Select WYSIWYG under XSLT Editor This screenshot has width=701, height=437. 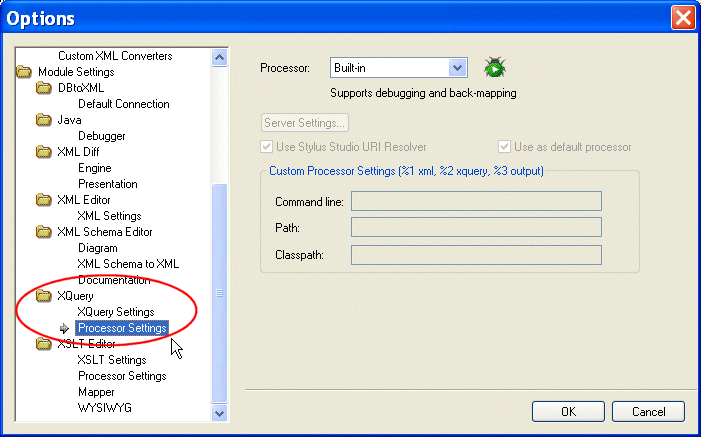[104, 408]
